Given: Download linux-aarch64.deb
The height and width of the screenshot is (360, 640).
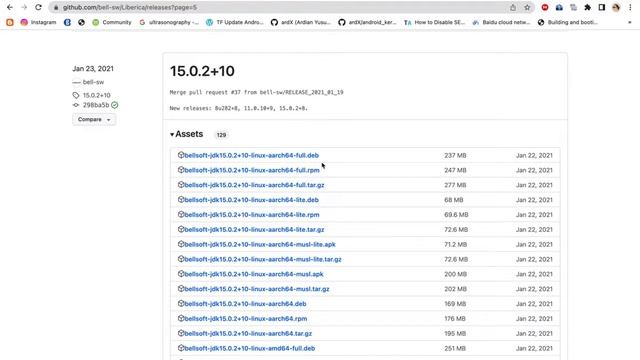Looking at the screenshot, I should point(245,304).
